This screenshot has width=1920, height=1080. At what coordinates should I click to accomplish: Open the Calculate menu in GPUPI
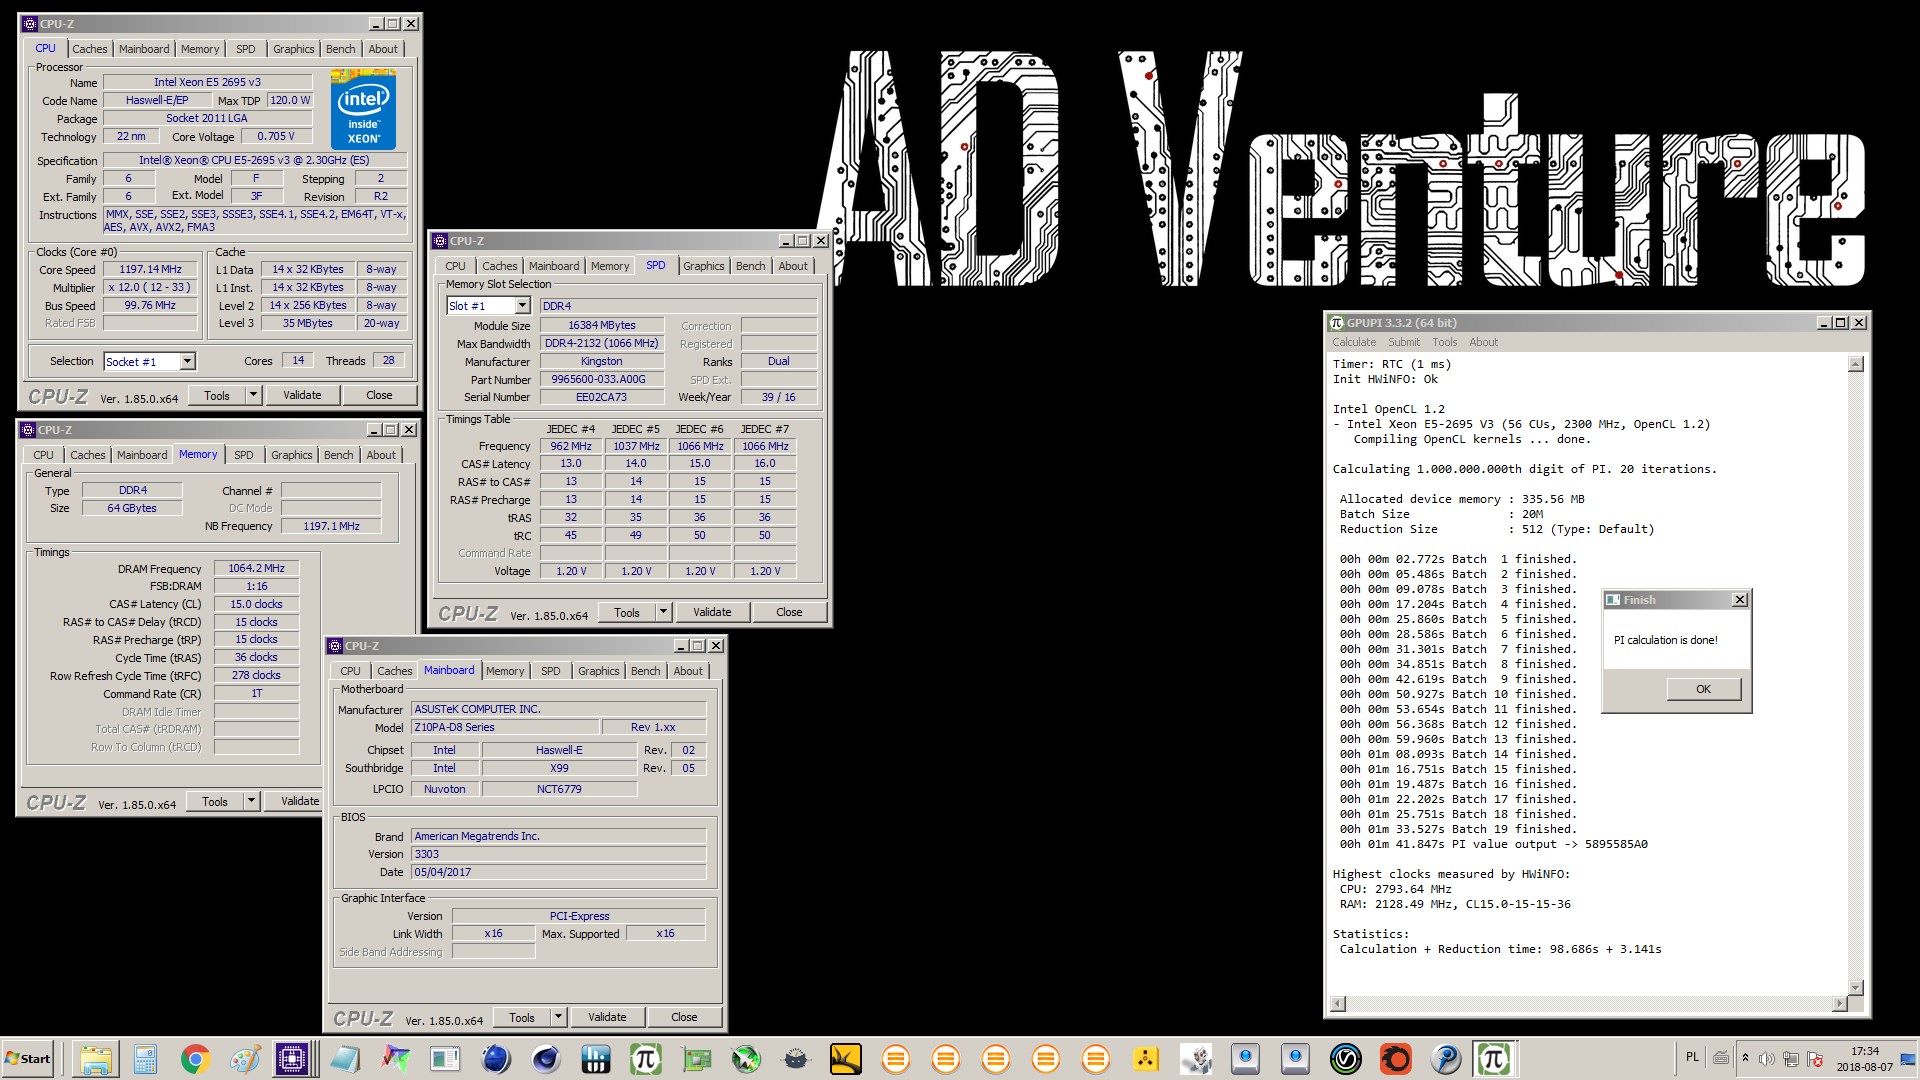coord(1353,342)
